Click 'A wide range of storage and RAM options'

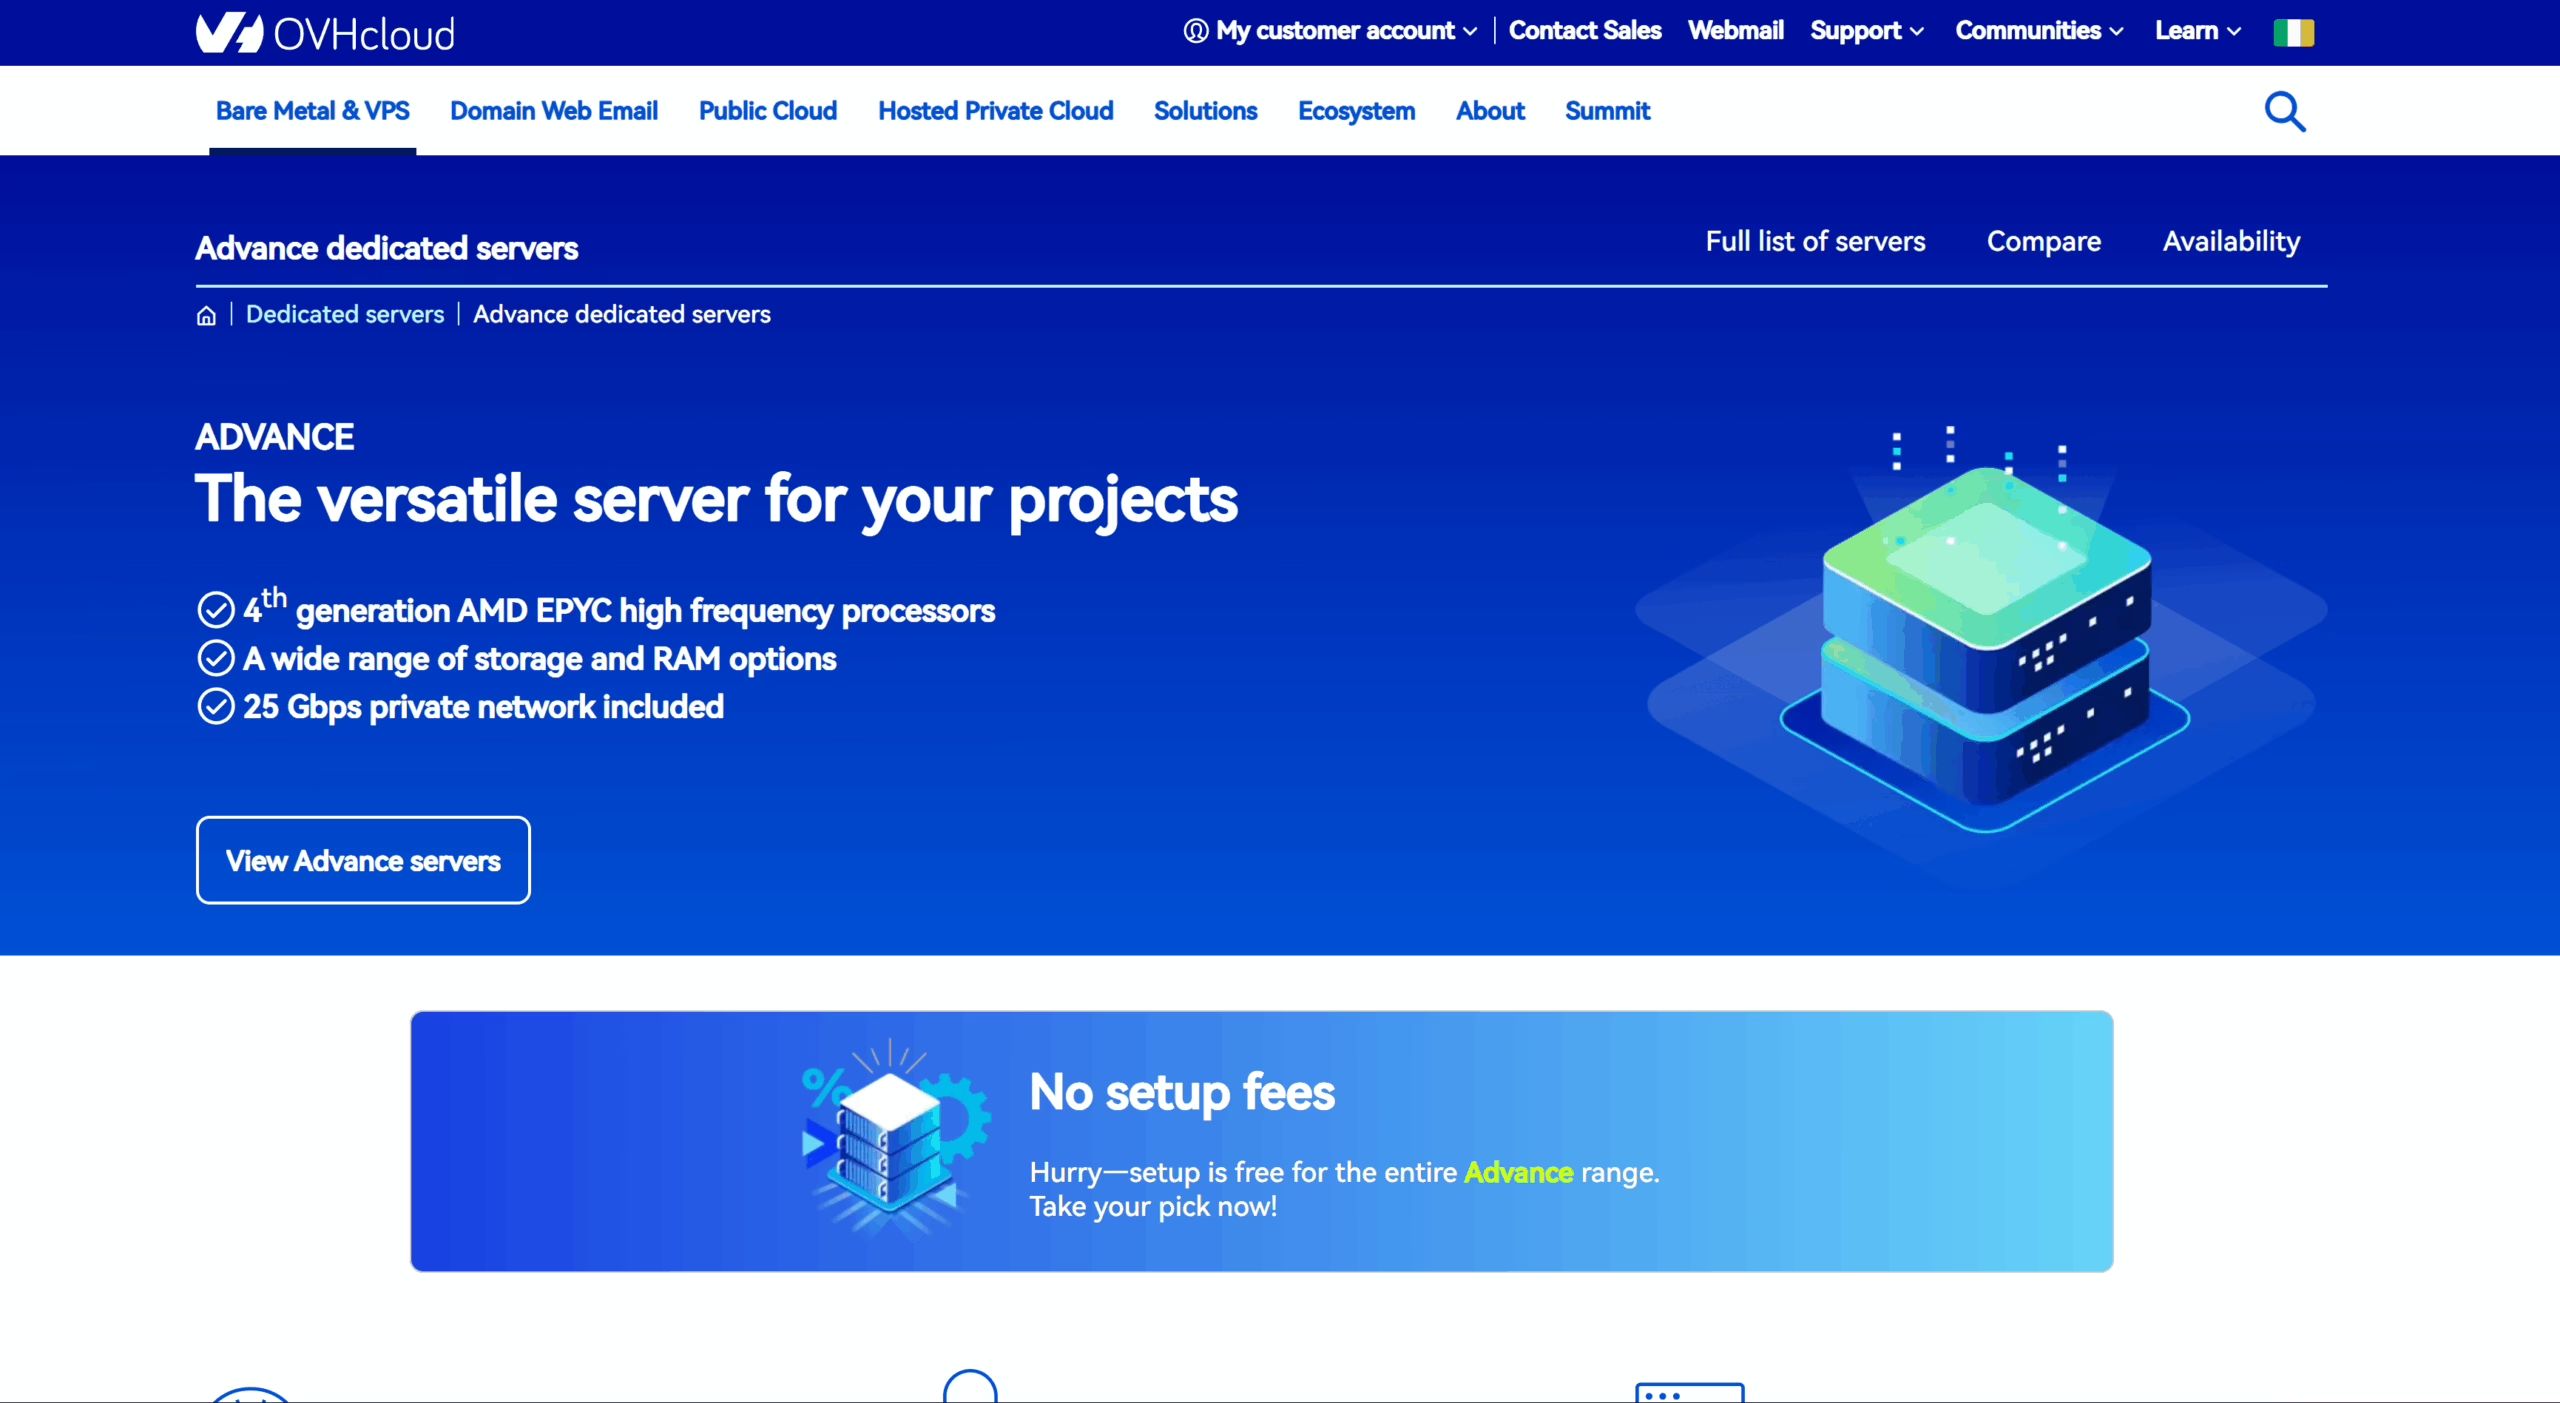tap(540, 659)
